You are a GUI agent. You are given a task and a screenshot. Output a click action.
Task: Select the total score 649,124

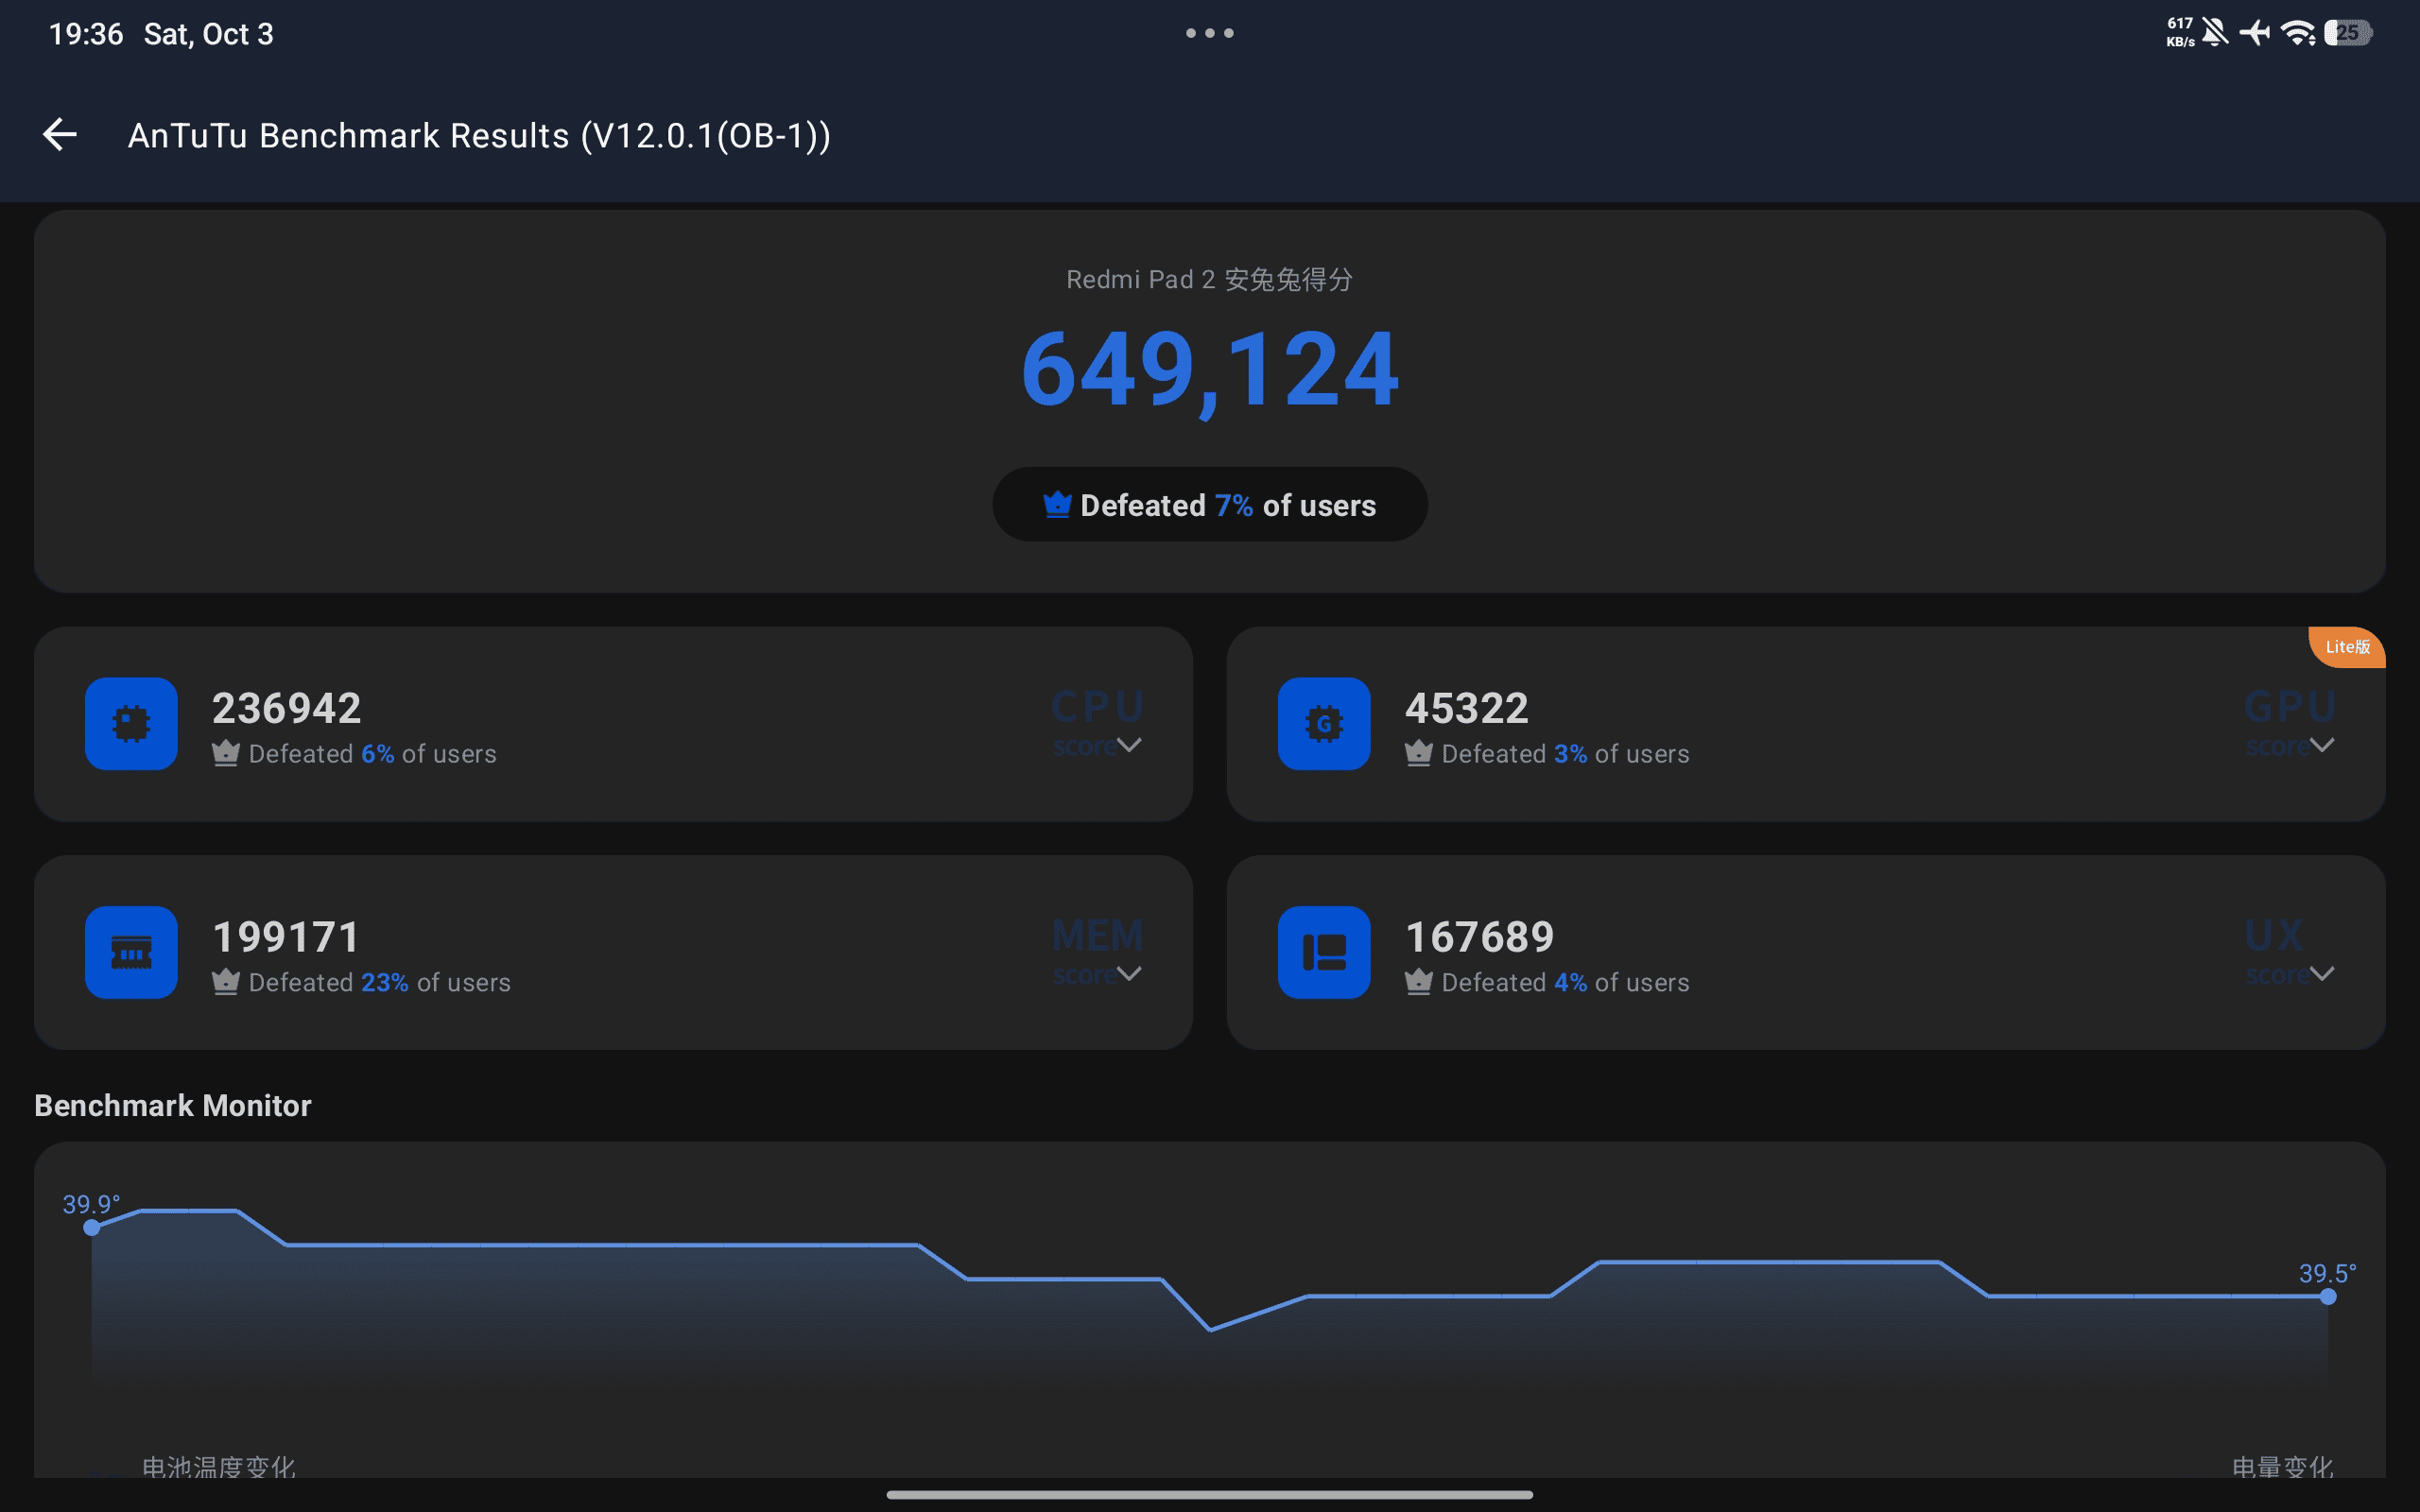pos(1210,370)
